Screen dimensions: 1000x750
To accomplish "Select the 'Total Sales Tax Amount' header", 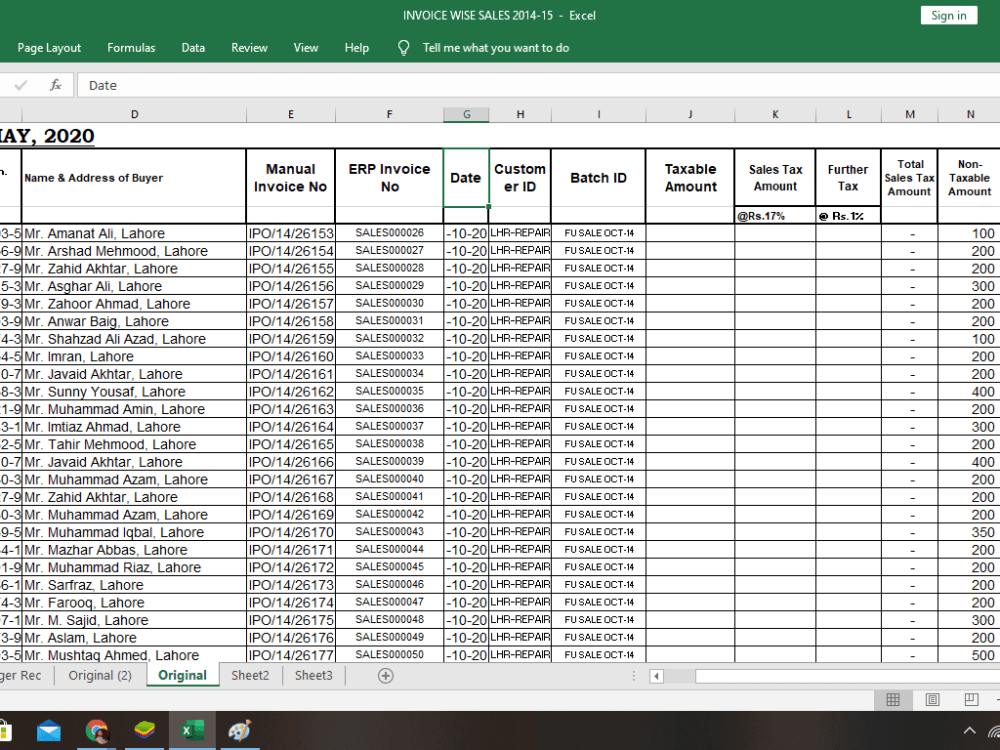I will coord(909,178).
